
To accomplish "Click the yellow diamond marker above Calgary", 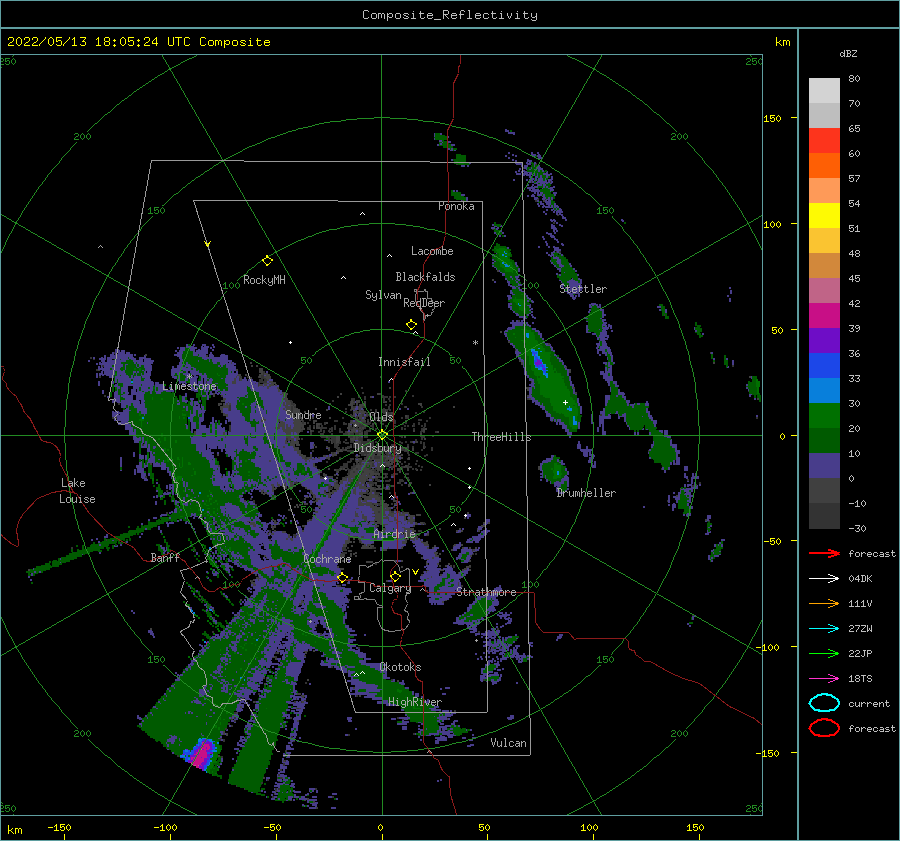I will [395, 576].
